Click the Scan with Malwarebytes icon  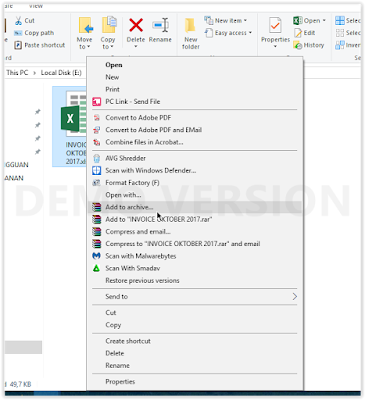pyautogui.click(x=96, y=256)
